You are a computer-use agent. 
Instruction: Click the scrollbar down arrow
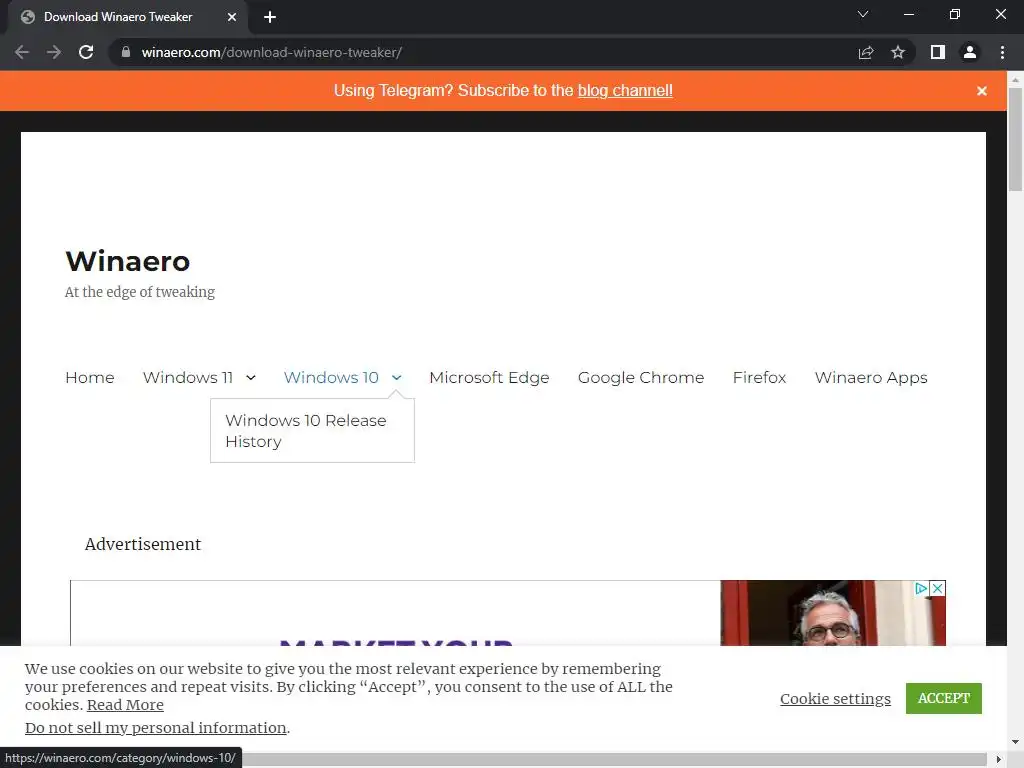click(1015, 742)
